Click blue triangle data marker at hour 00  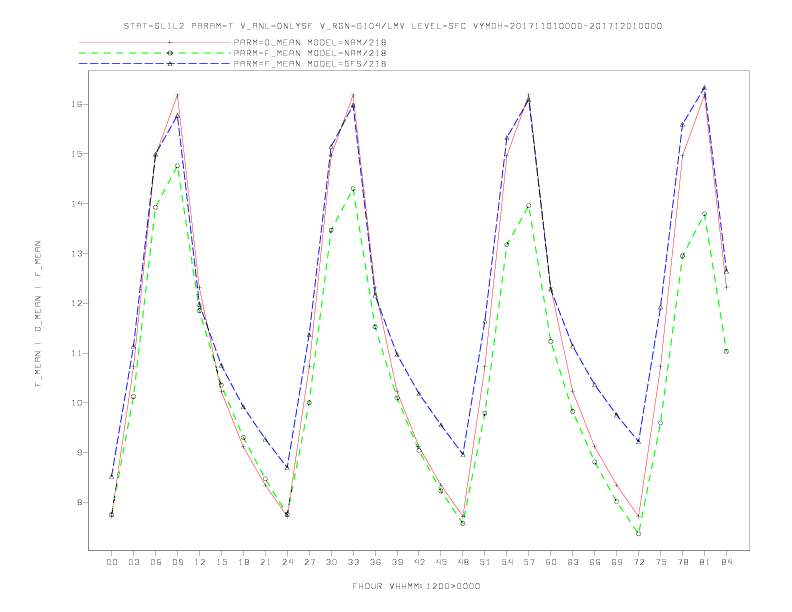[112, 476]
